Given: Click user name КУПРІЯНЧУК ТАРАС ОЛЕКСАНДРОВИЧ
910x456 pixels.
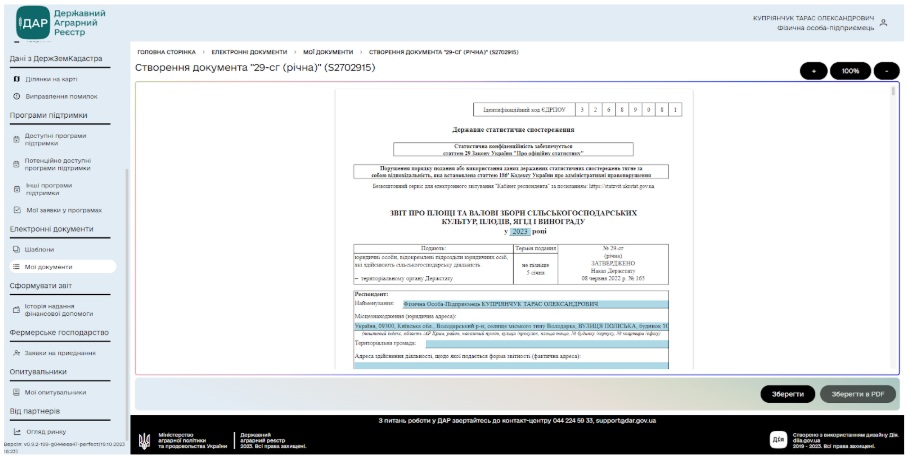Looking at the screenshot, I should coord(813,19).
